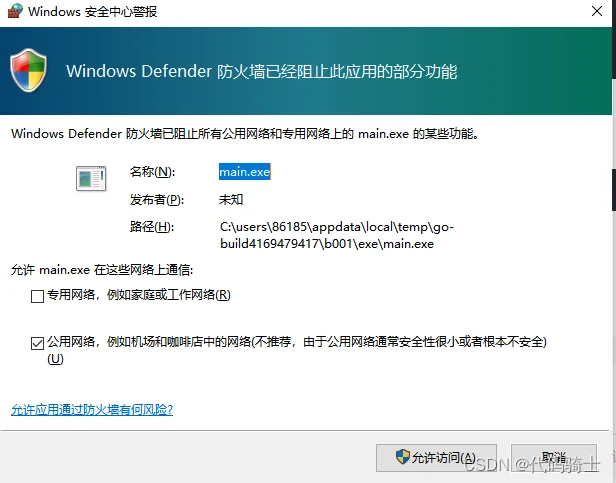Open the firewall risk link 允许应用通过防火墙有何风险?
The image size is (616, 483).
[x=92, y=410]
